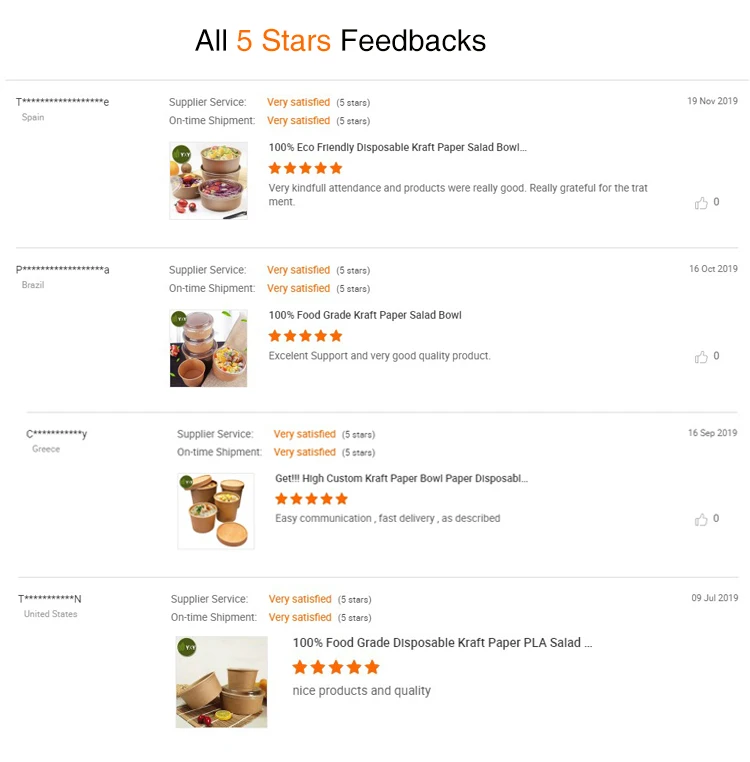Screen dimensions: 750x762
Task: Click star rating under Food Grade Salad Bowl
Action: (305, 336)
